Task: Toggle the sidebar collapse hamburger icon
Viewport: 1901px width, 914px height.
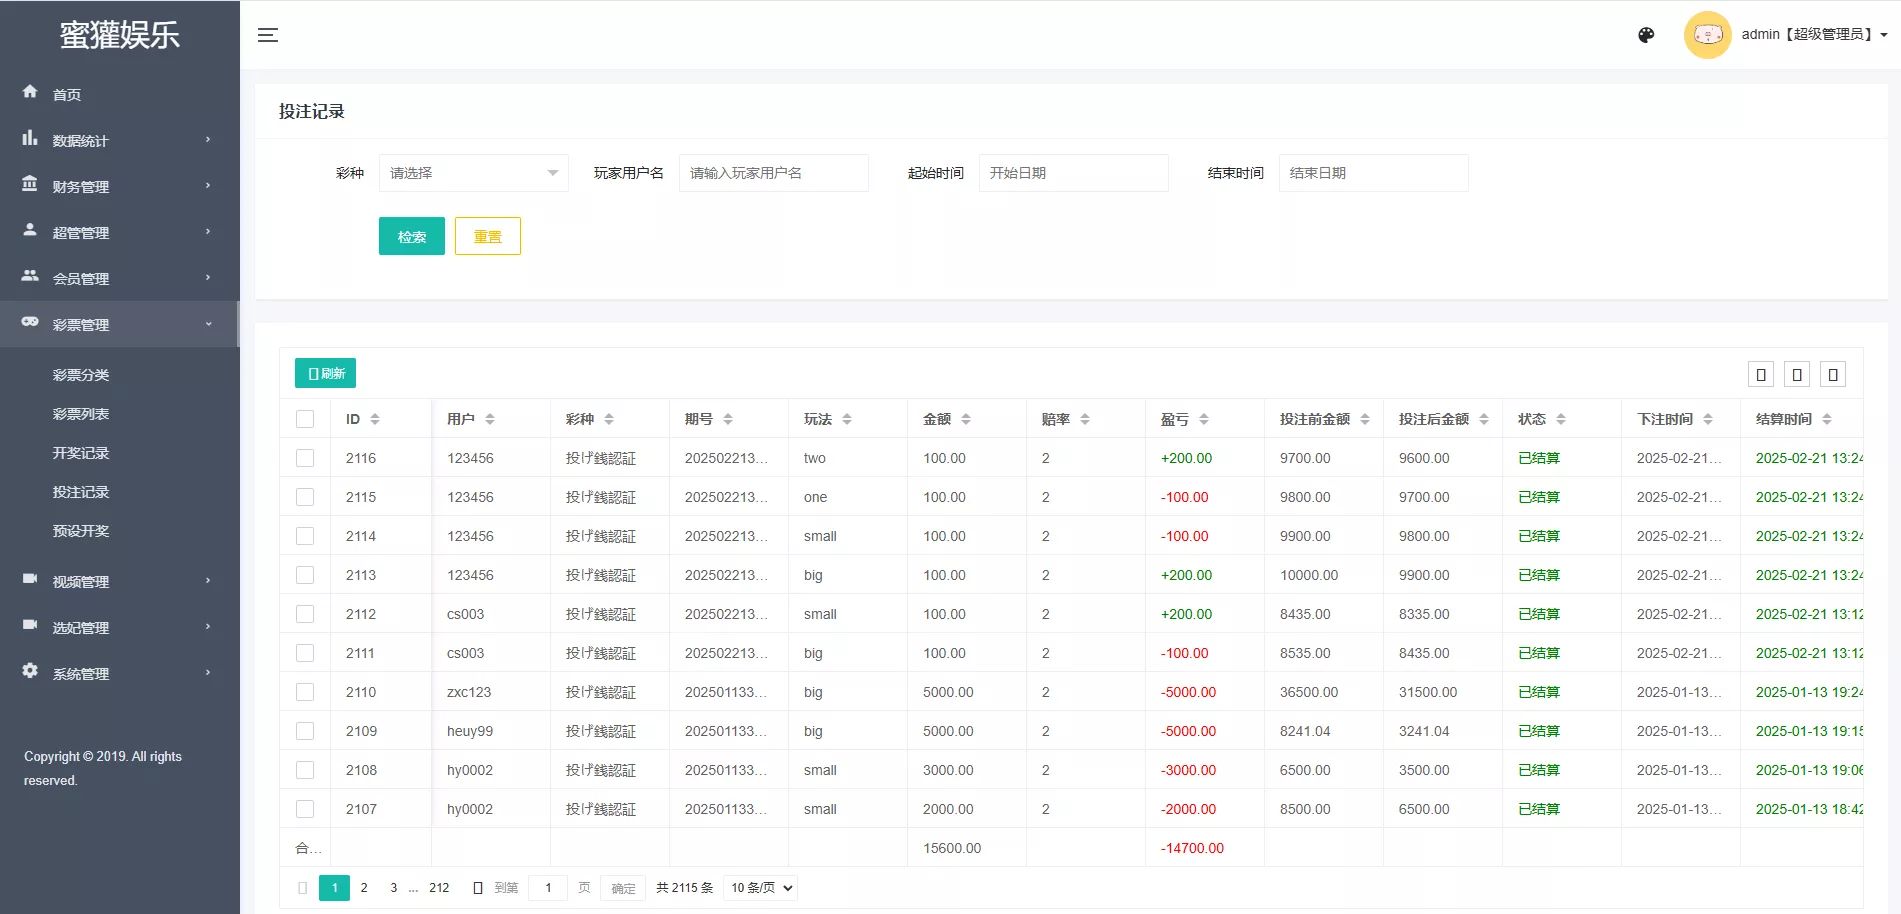Action: 267,35
